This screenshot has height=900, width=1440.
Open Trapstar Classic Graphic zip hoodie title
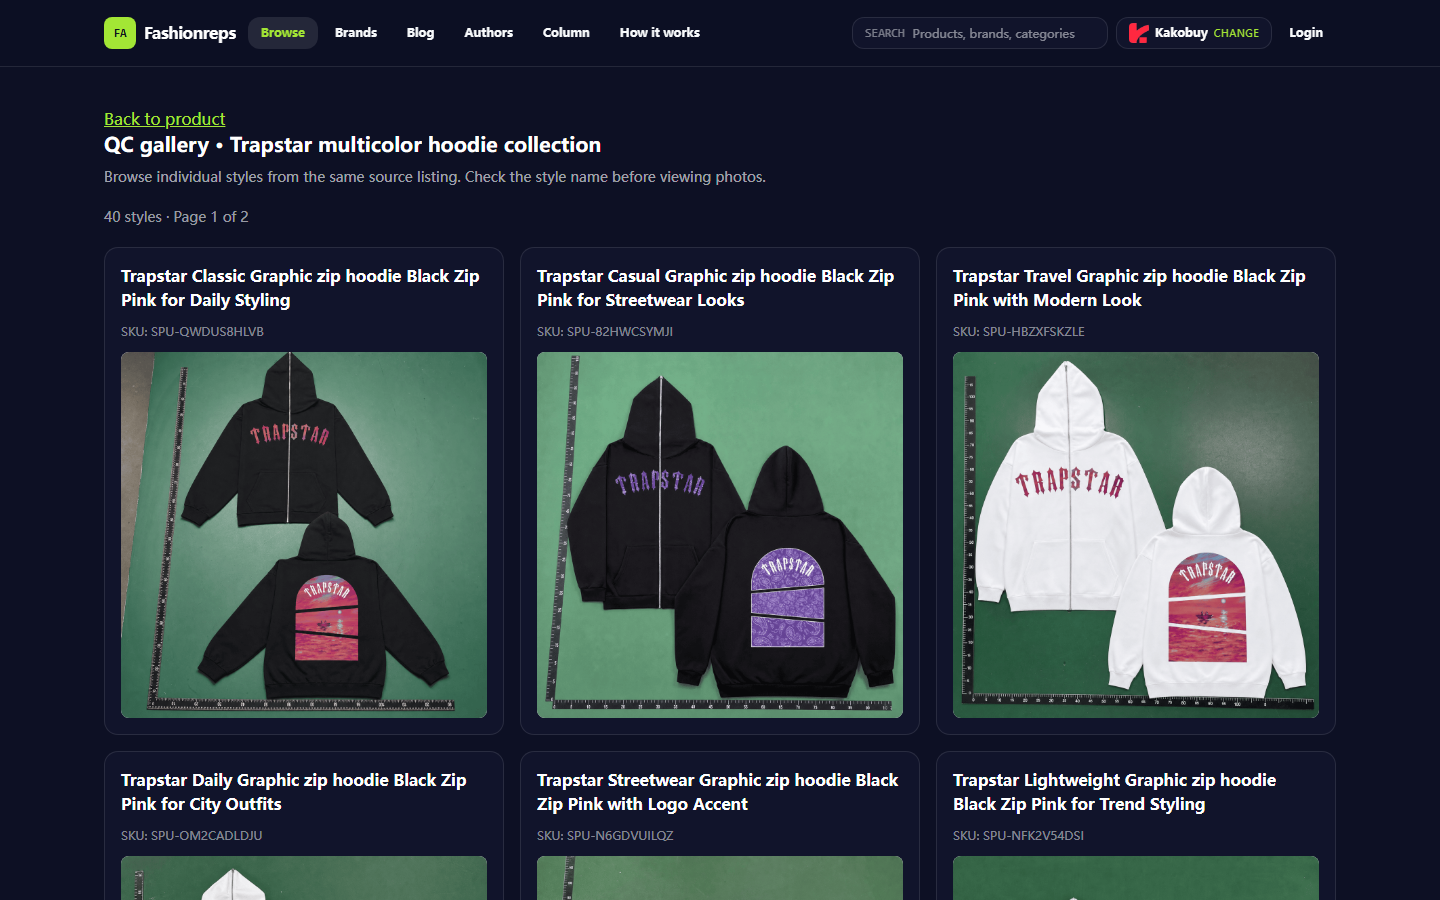click(x=300, y=288)
